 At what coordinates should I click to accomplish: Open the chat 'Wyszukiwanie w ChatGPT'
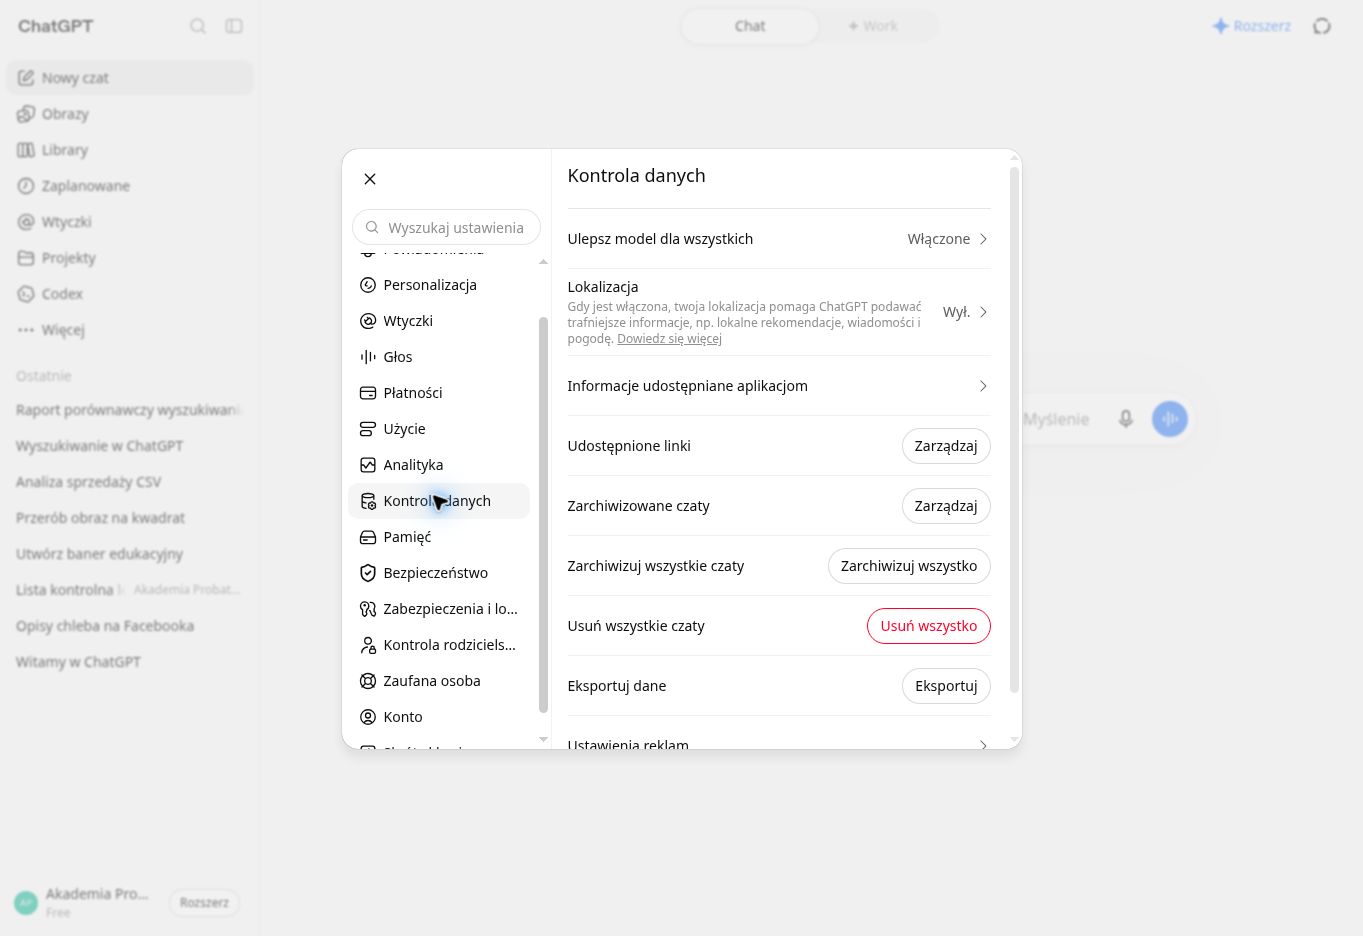(130, 446)
